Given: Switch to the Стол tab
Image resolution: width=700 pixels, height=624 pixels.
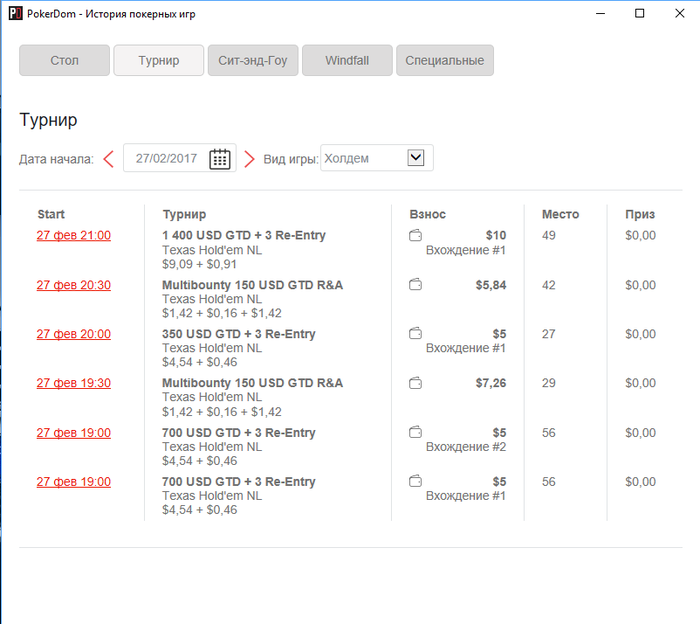Looking at the screenshot, I should tap(64, 60).
